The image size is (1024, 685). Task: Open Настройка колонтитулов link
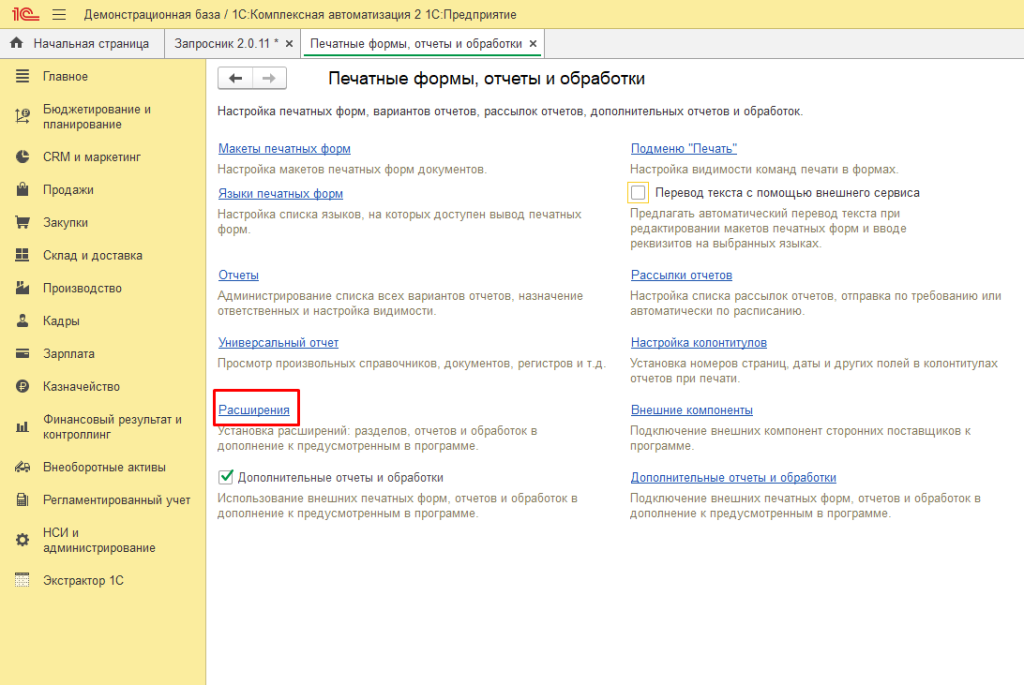[698, 343]
